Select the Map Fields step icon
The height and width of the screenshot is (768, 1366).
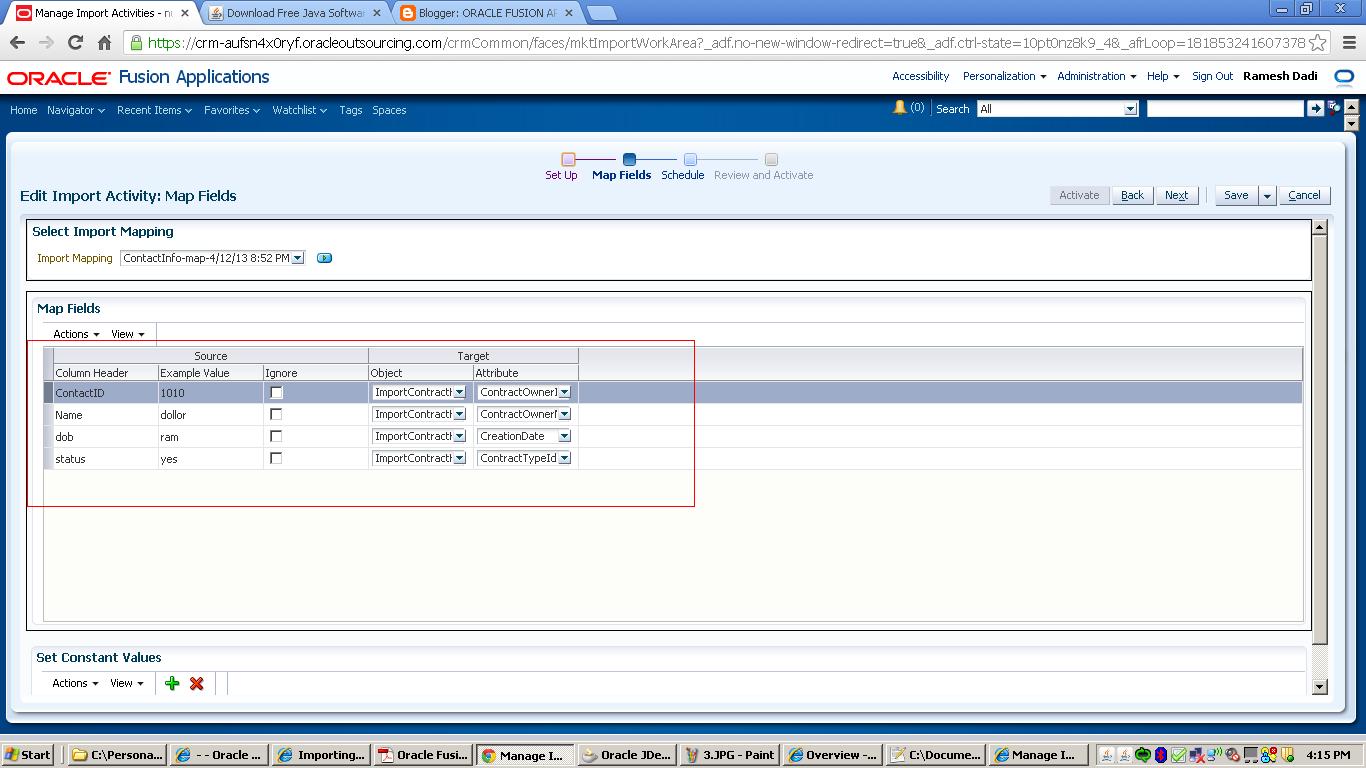tap(629, 159)
